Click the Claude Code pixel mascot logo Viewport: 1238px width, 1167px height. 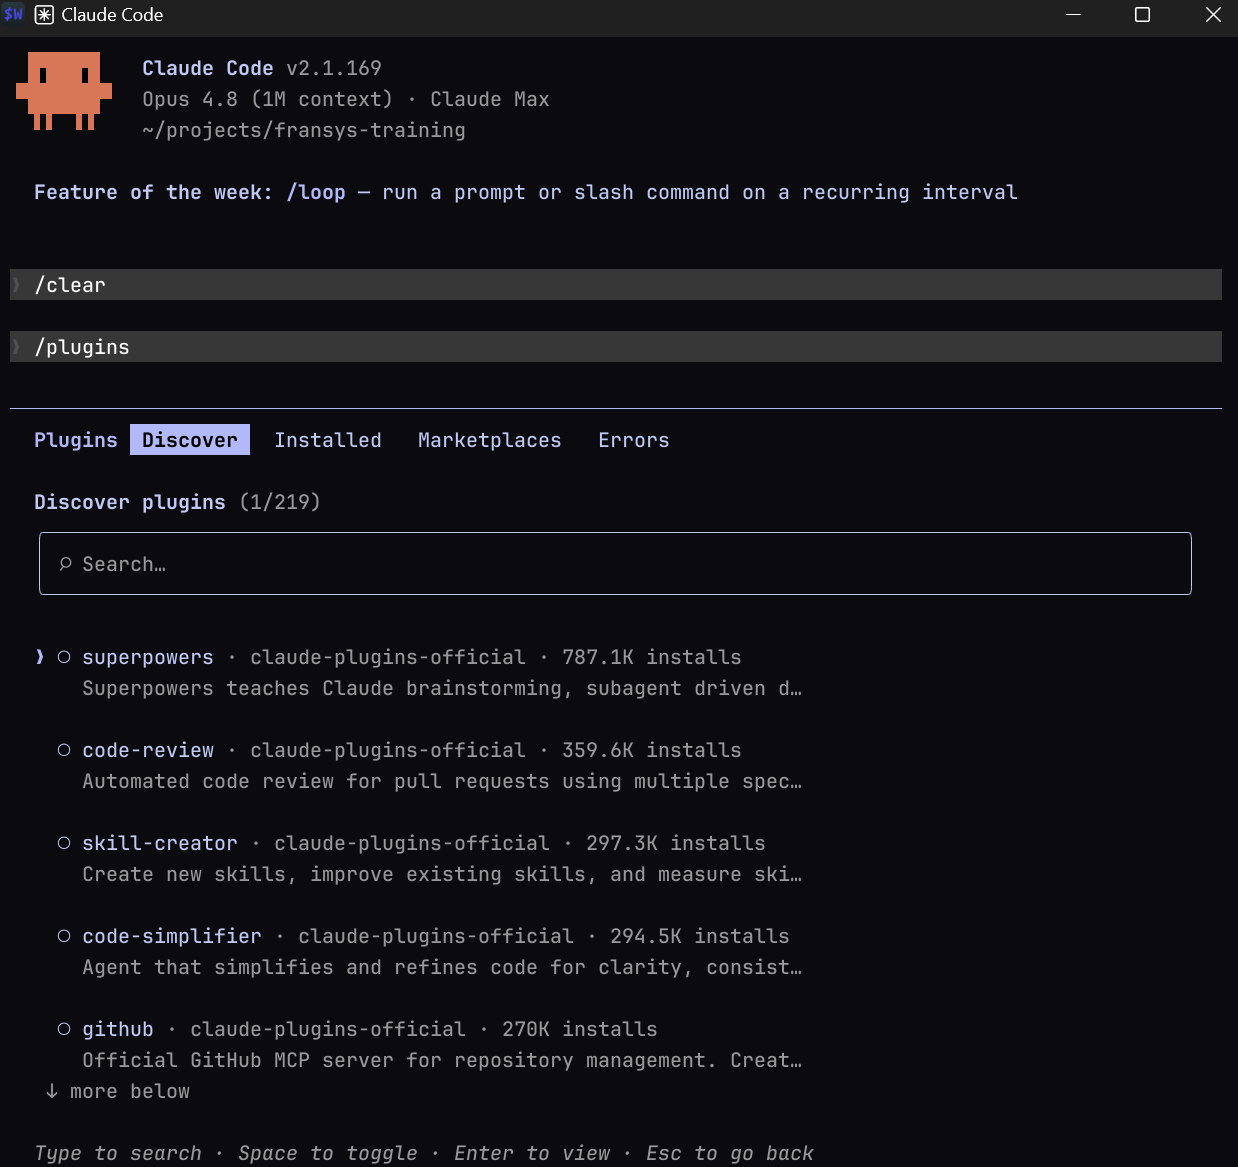(64, 91)
